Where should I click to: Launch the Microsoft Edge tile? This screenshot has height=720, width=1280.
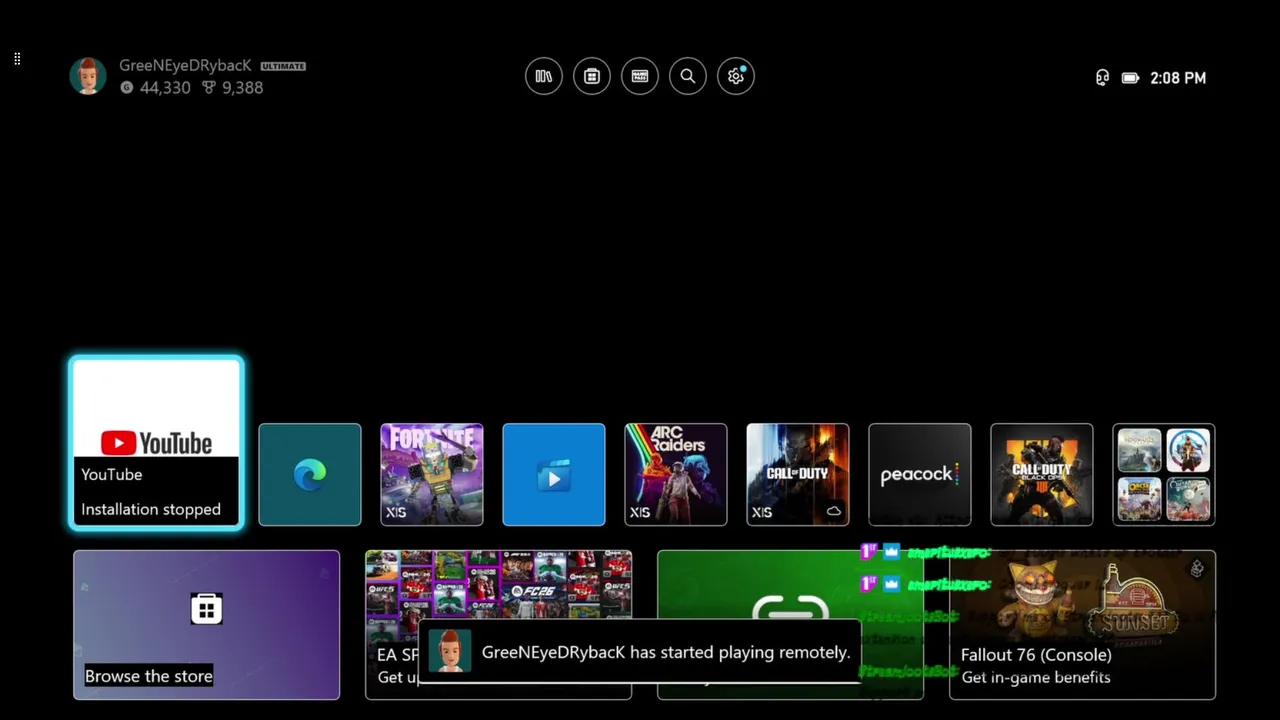(x=310, y=474)
